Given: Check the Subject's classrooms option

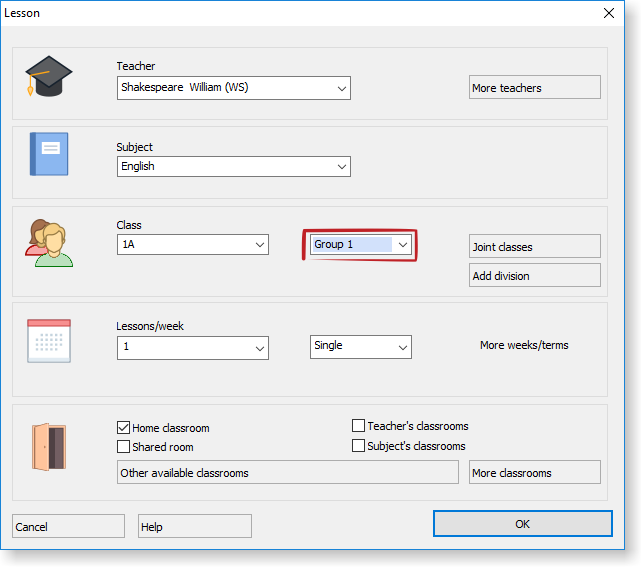Looking at the screenshot, I should pos(359,446).
